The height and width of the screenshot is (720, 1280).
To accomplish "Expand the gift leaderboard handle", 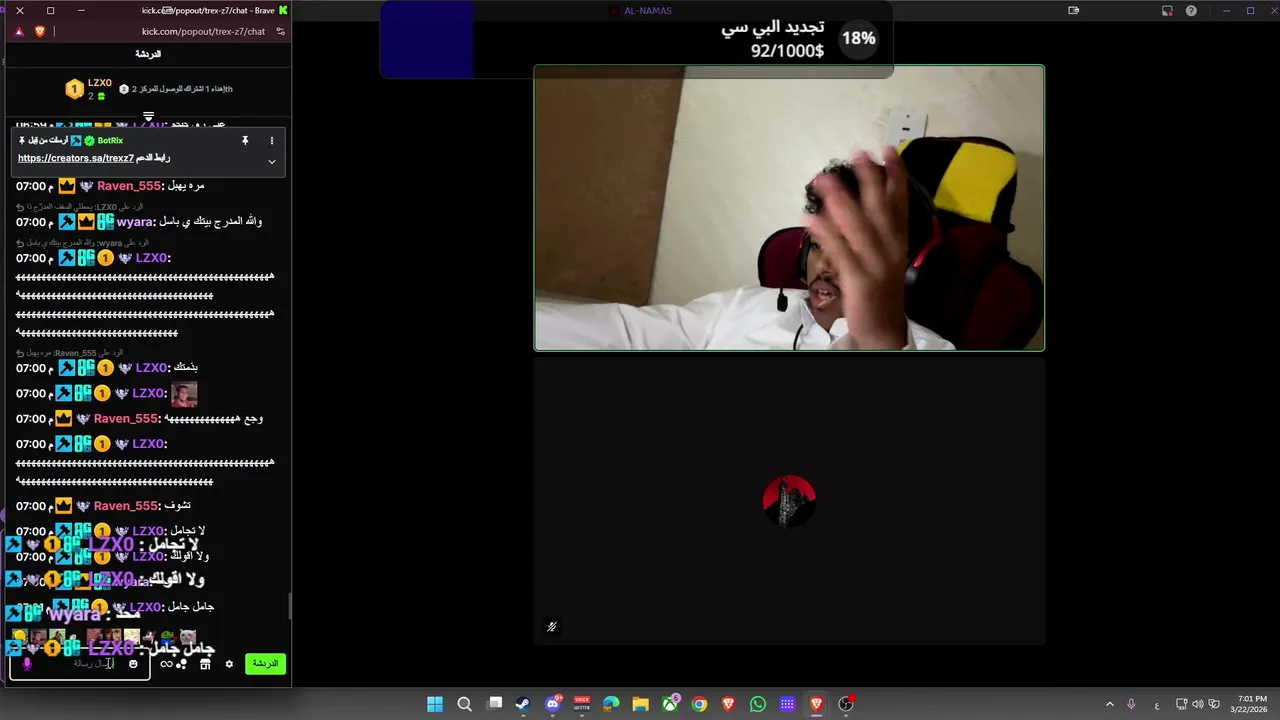I will click(148, 116).
